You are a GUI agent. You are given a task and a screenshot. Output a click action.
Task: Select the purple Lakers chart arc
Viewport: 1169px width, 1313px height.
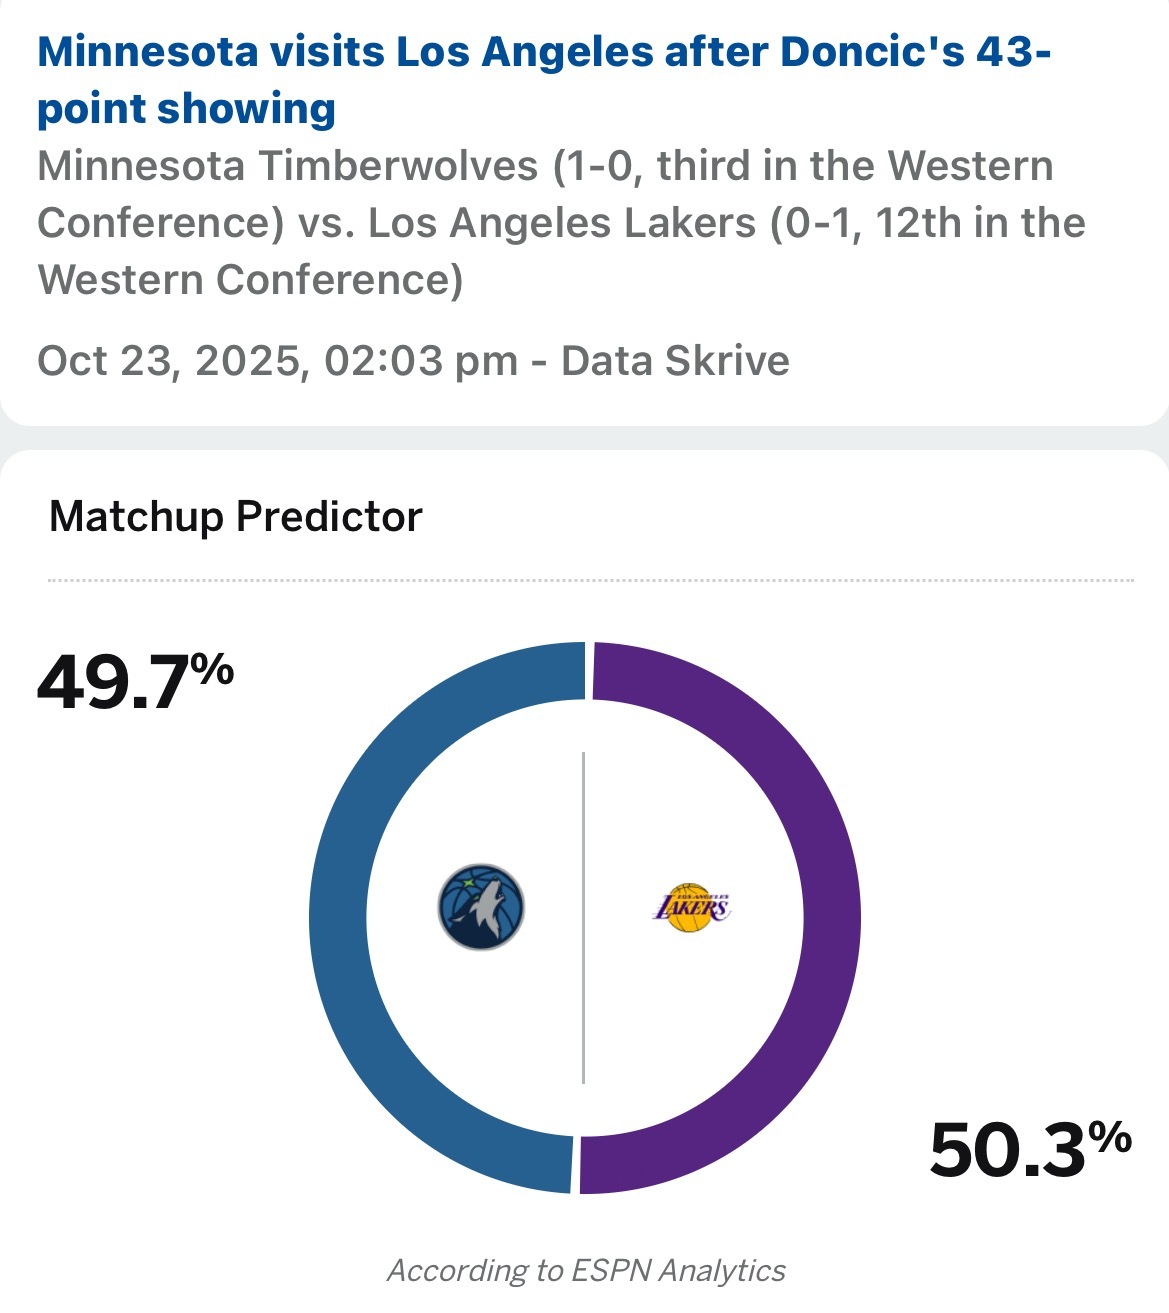(x=831, y=918)
